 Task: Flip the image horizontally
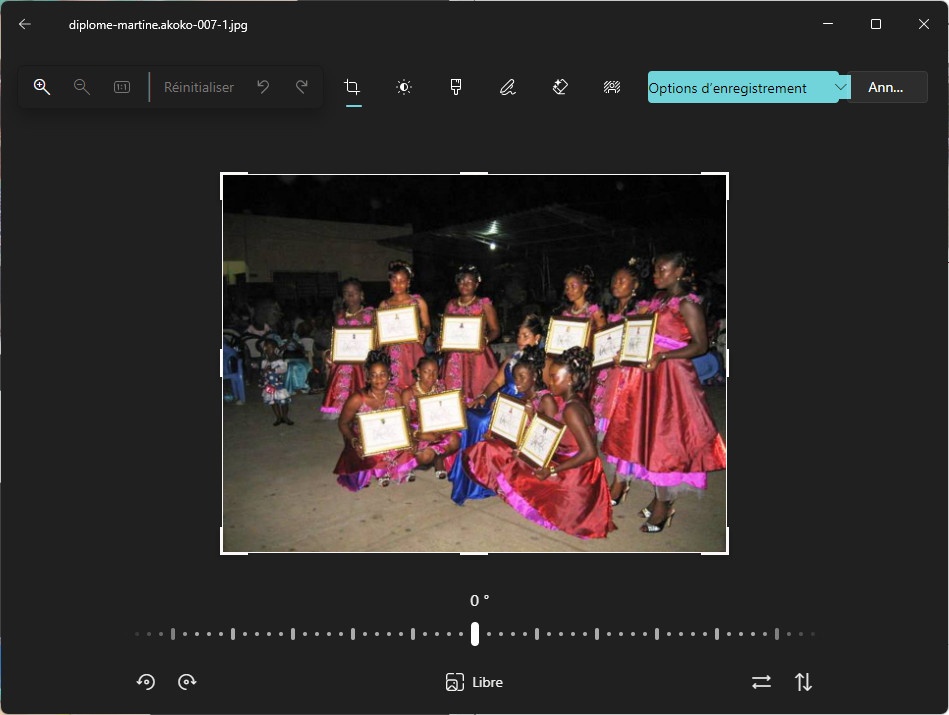coord(761,682)
